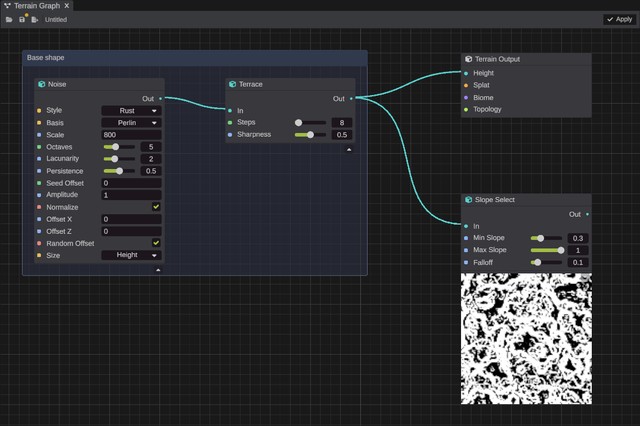Open the Style dropdown showing Rust
The image size is (640, 426).
point(131,111)
